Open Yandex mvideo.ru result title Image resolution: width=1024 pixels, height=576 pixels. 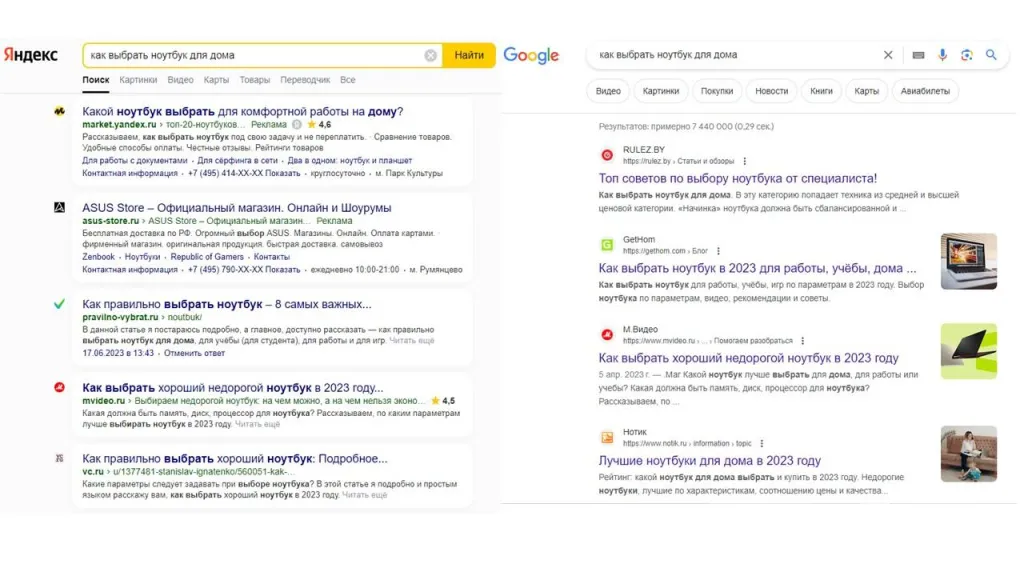(232, 388)
